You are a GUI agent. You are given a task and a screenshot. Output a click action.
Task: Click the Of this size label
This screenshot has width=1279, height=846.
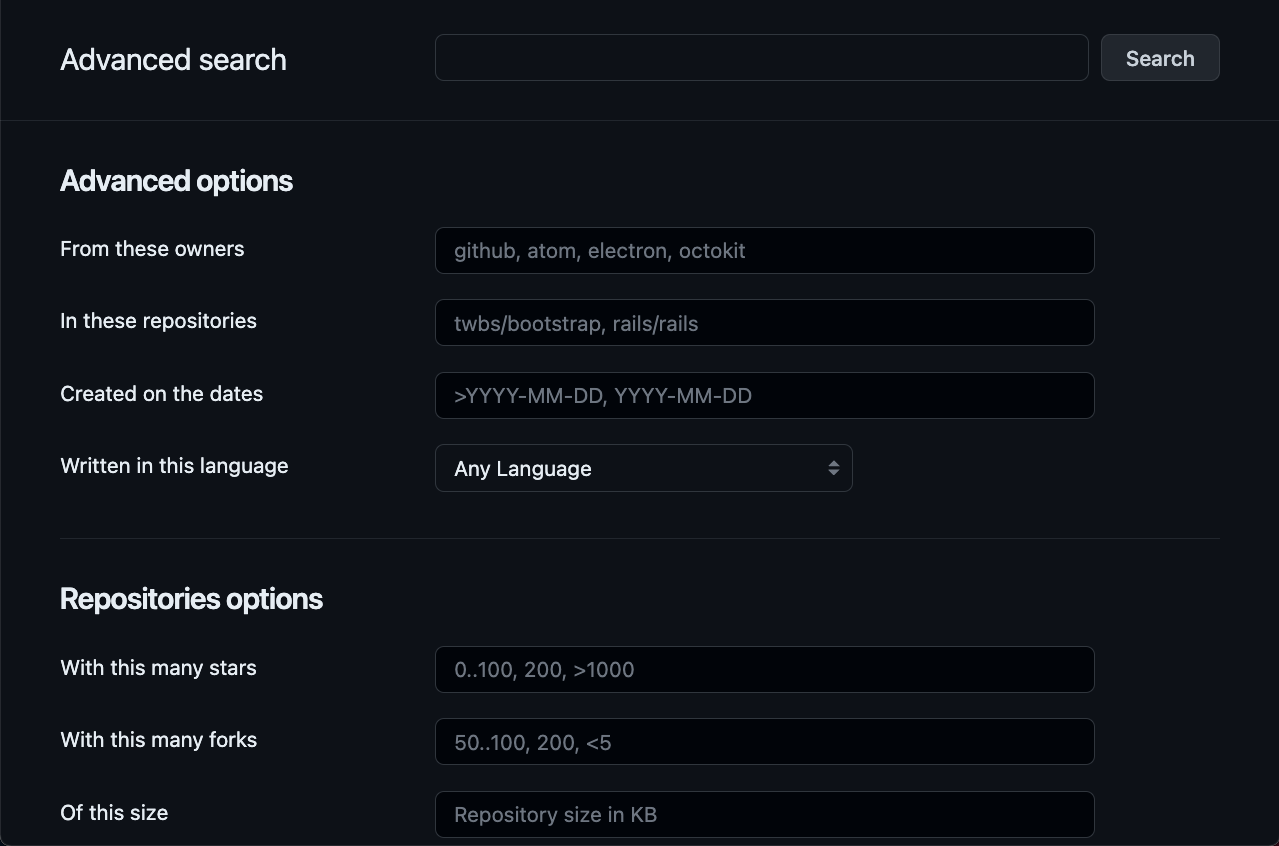[113, 812]
